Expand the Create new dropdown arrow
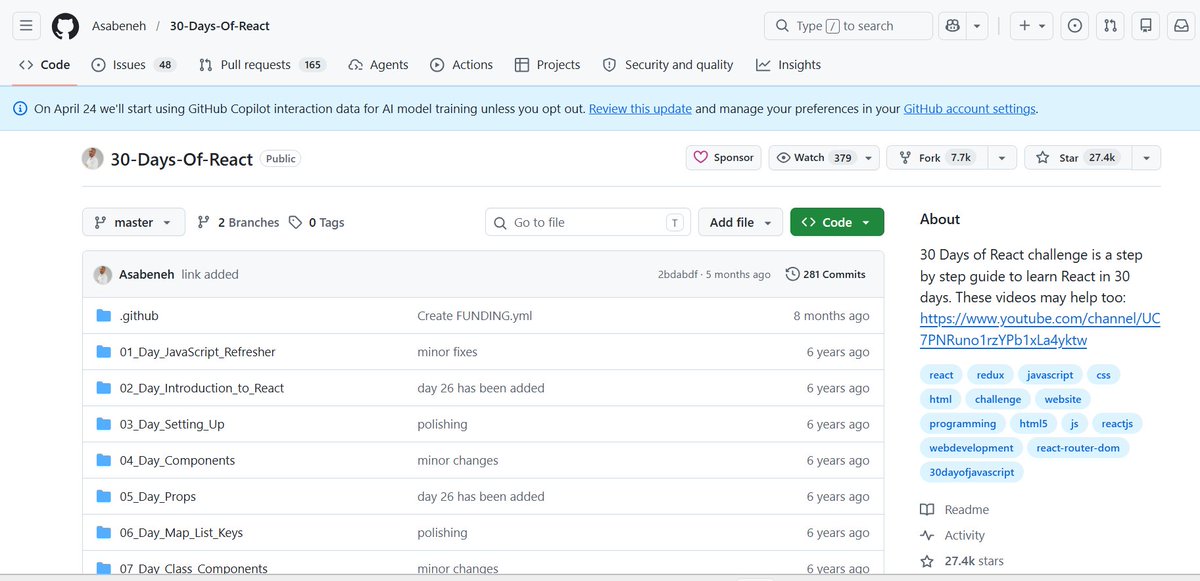The image size is (1200, 581). point(1042,26)
